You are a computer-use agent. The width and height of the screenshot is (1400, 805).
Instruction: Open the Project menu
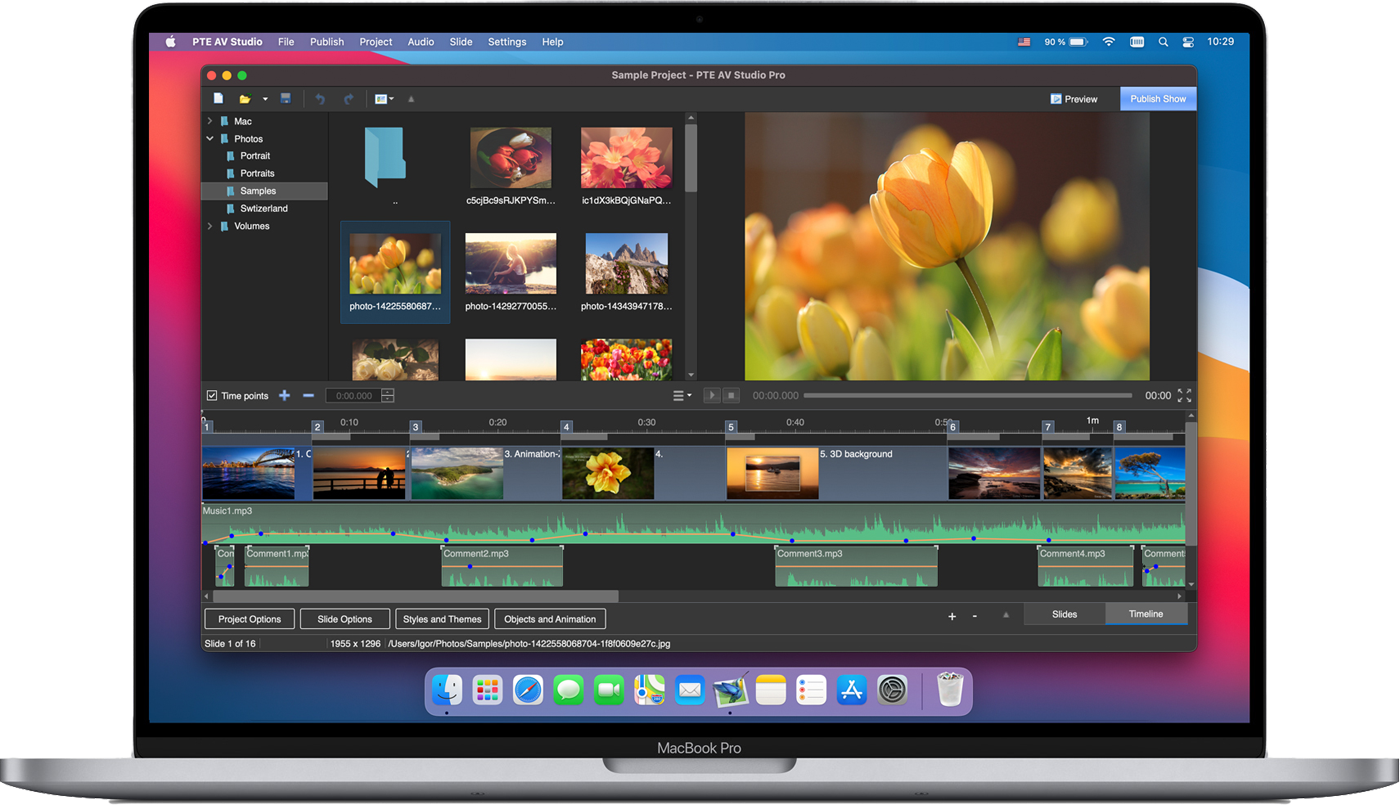(376, 42)
